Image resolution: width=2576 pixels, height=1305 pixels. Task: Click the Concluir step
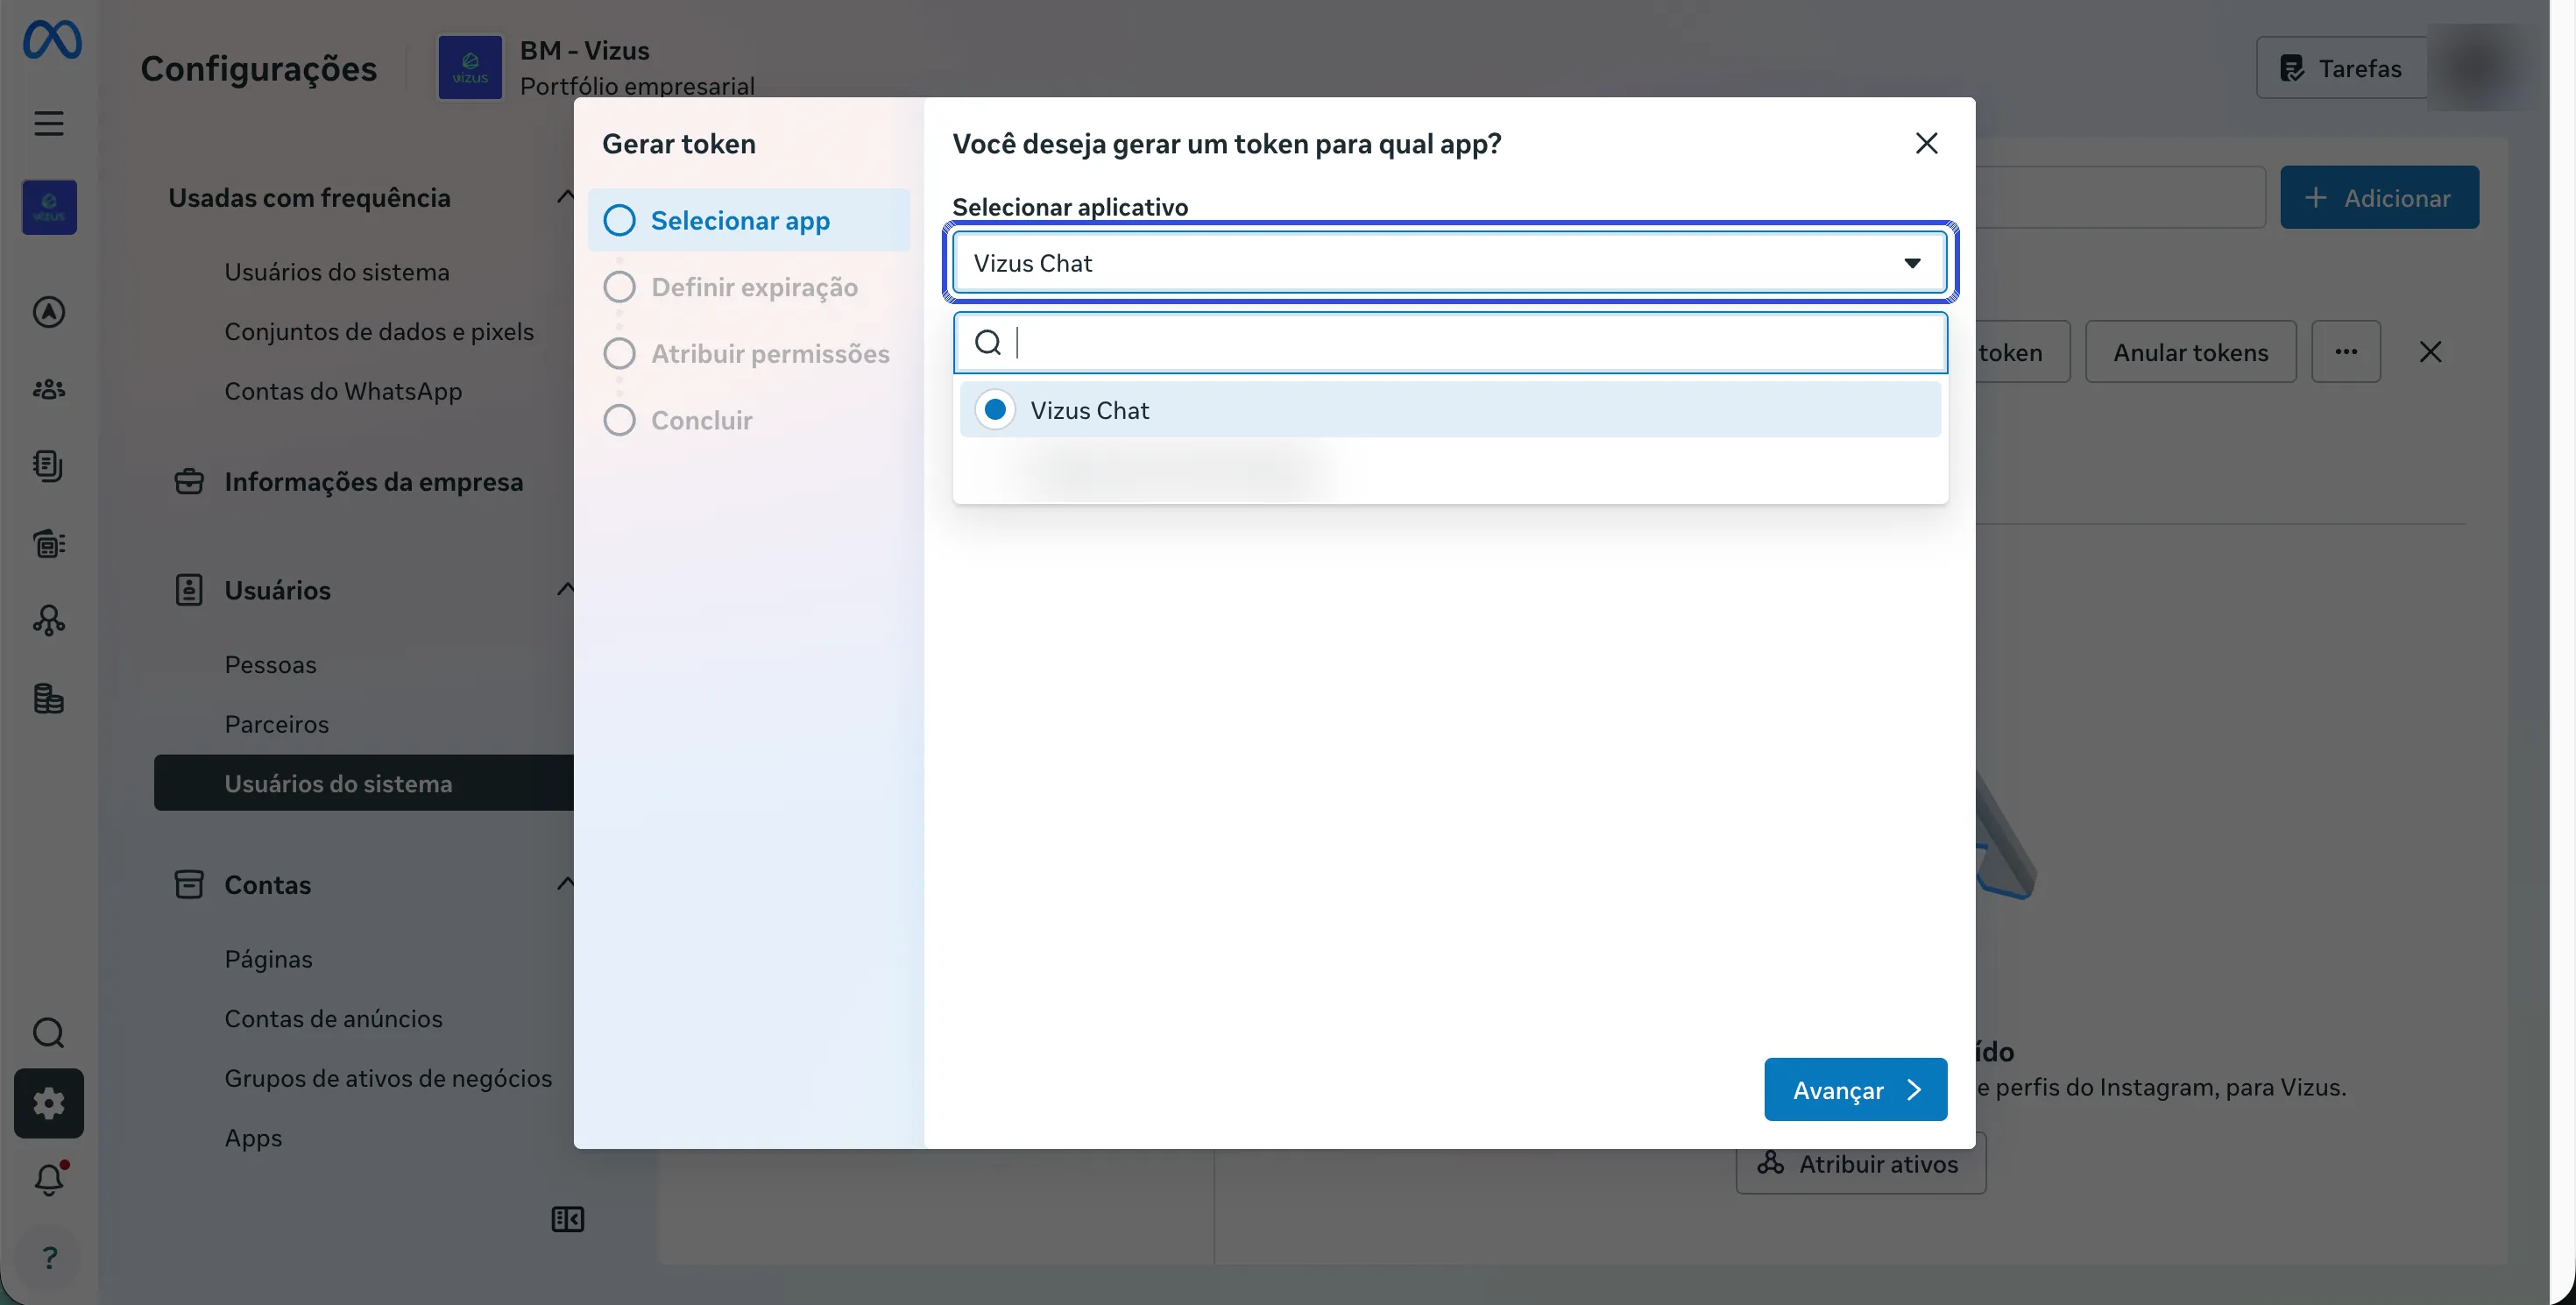678,420
